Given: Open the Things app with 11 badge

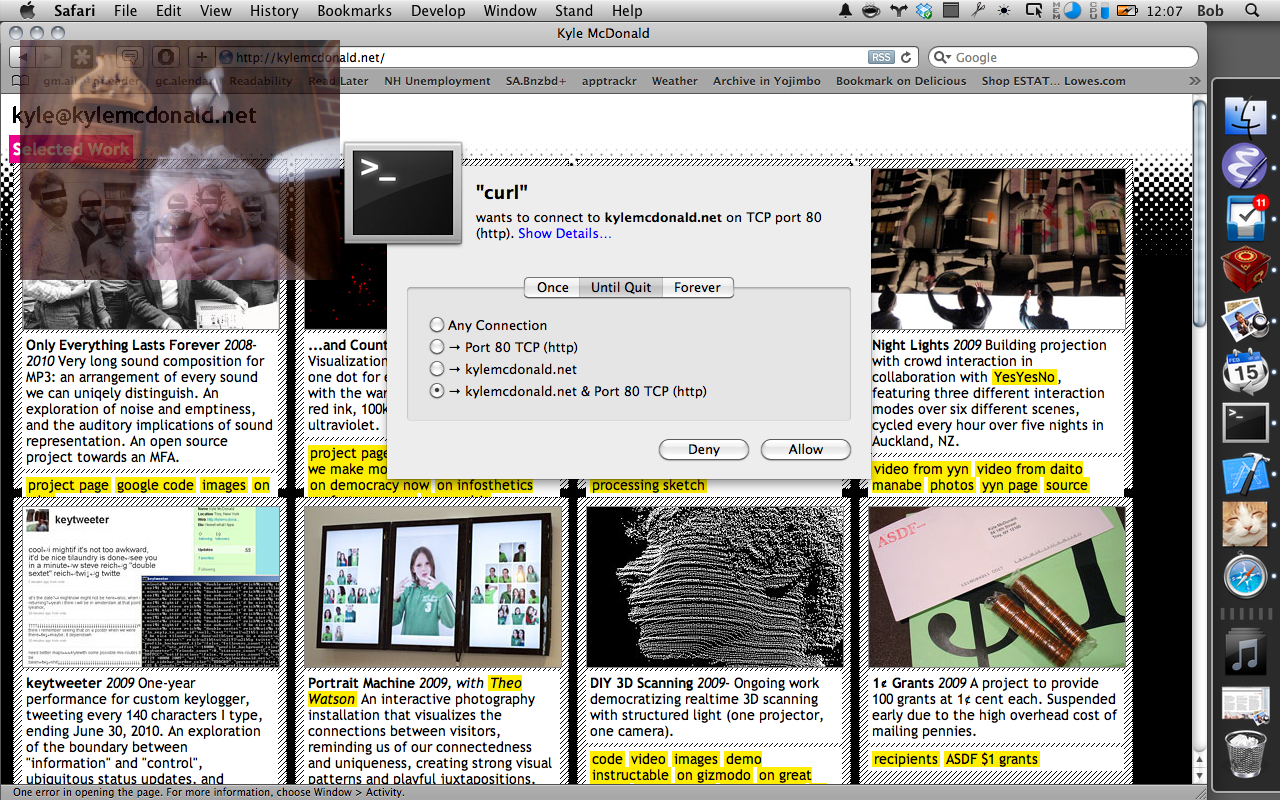Looking at the screenshot, I should 1245,218.
